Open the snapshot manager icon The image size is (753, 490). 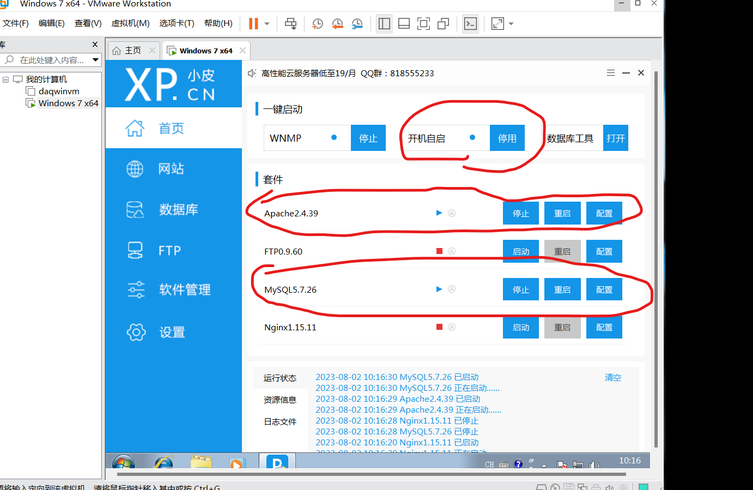click(357, 24)
